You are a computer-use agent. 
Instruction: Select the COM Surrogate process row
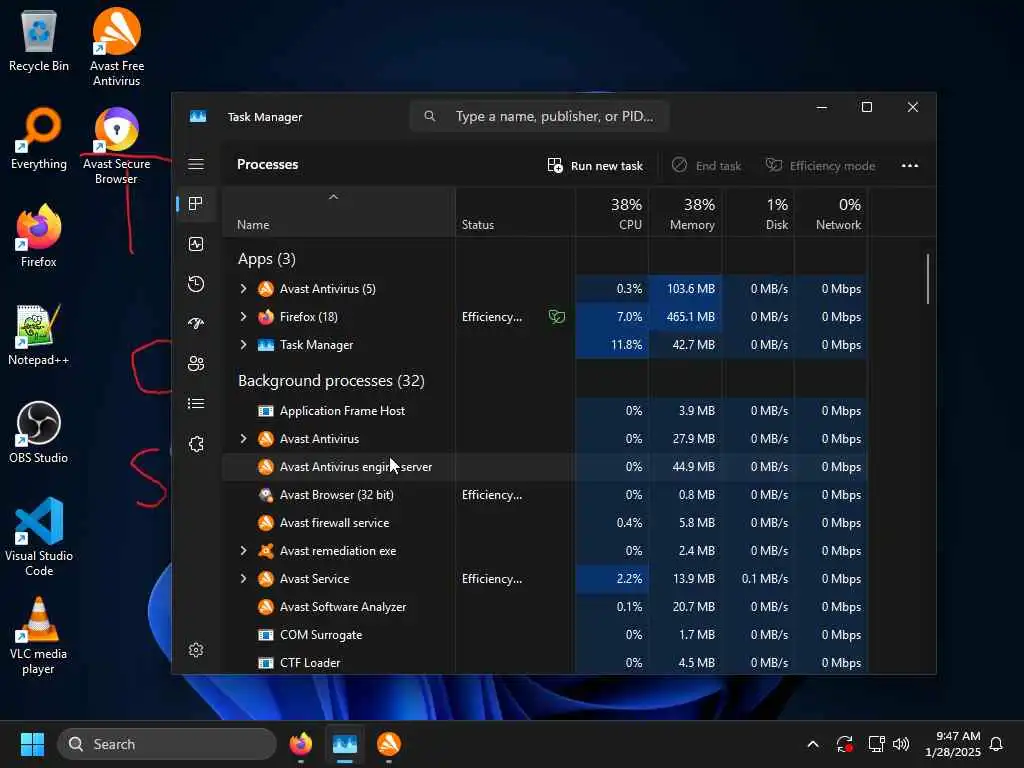point(545,635)
